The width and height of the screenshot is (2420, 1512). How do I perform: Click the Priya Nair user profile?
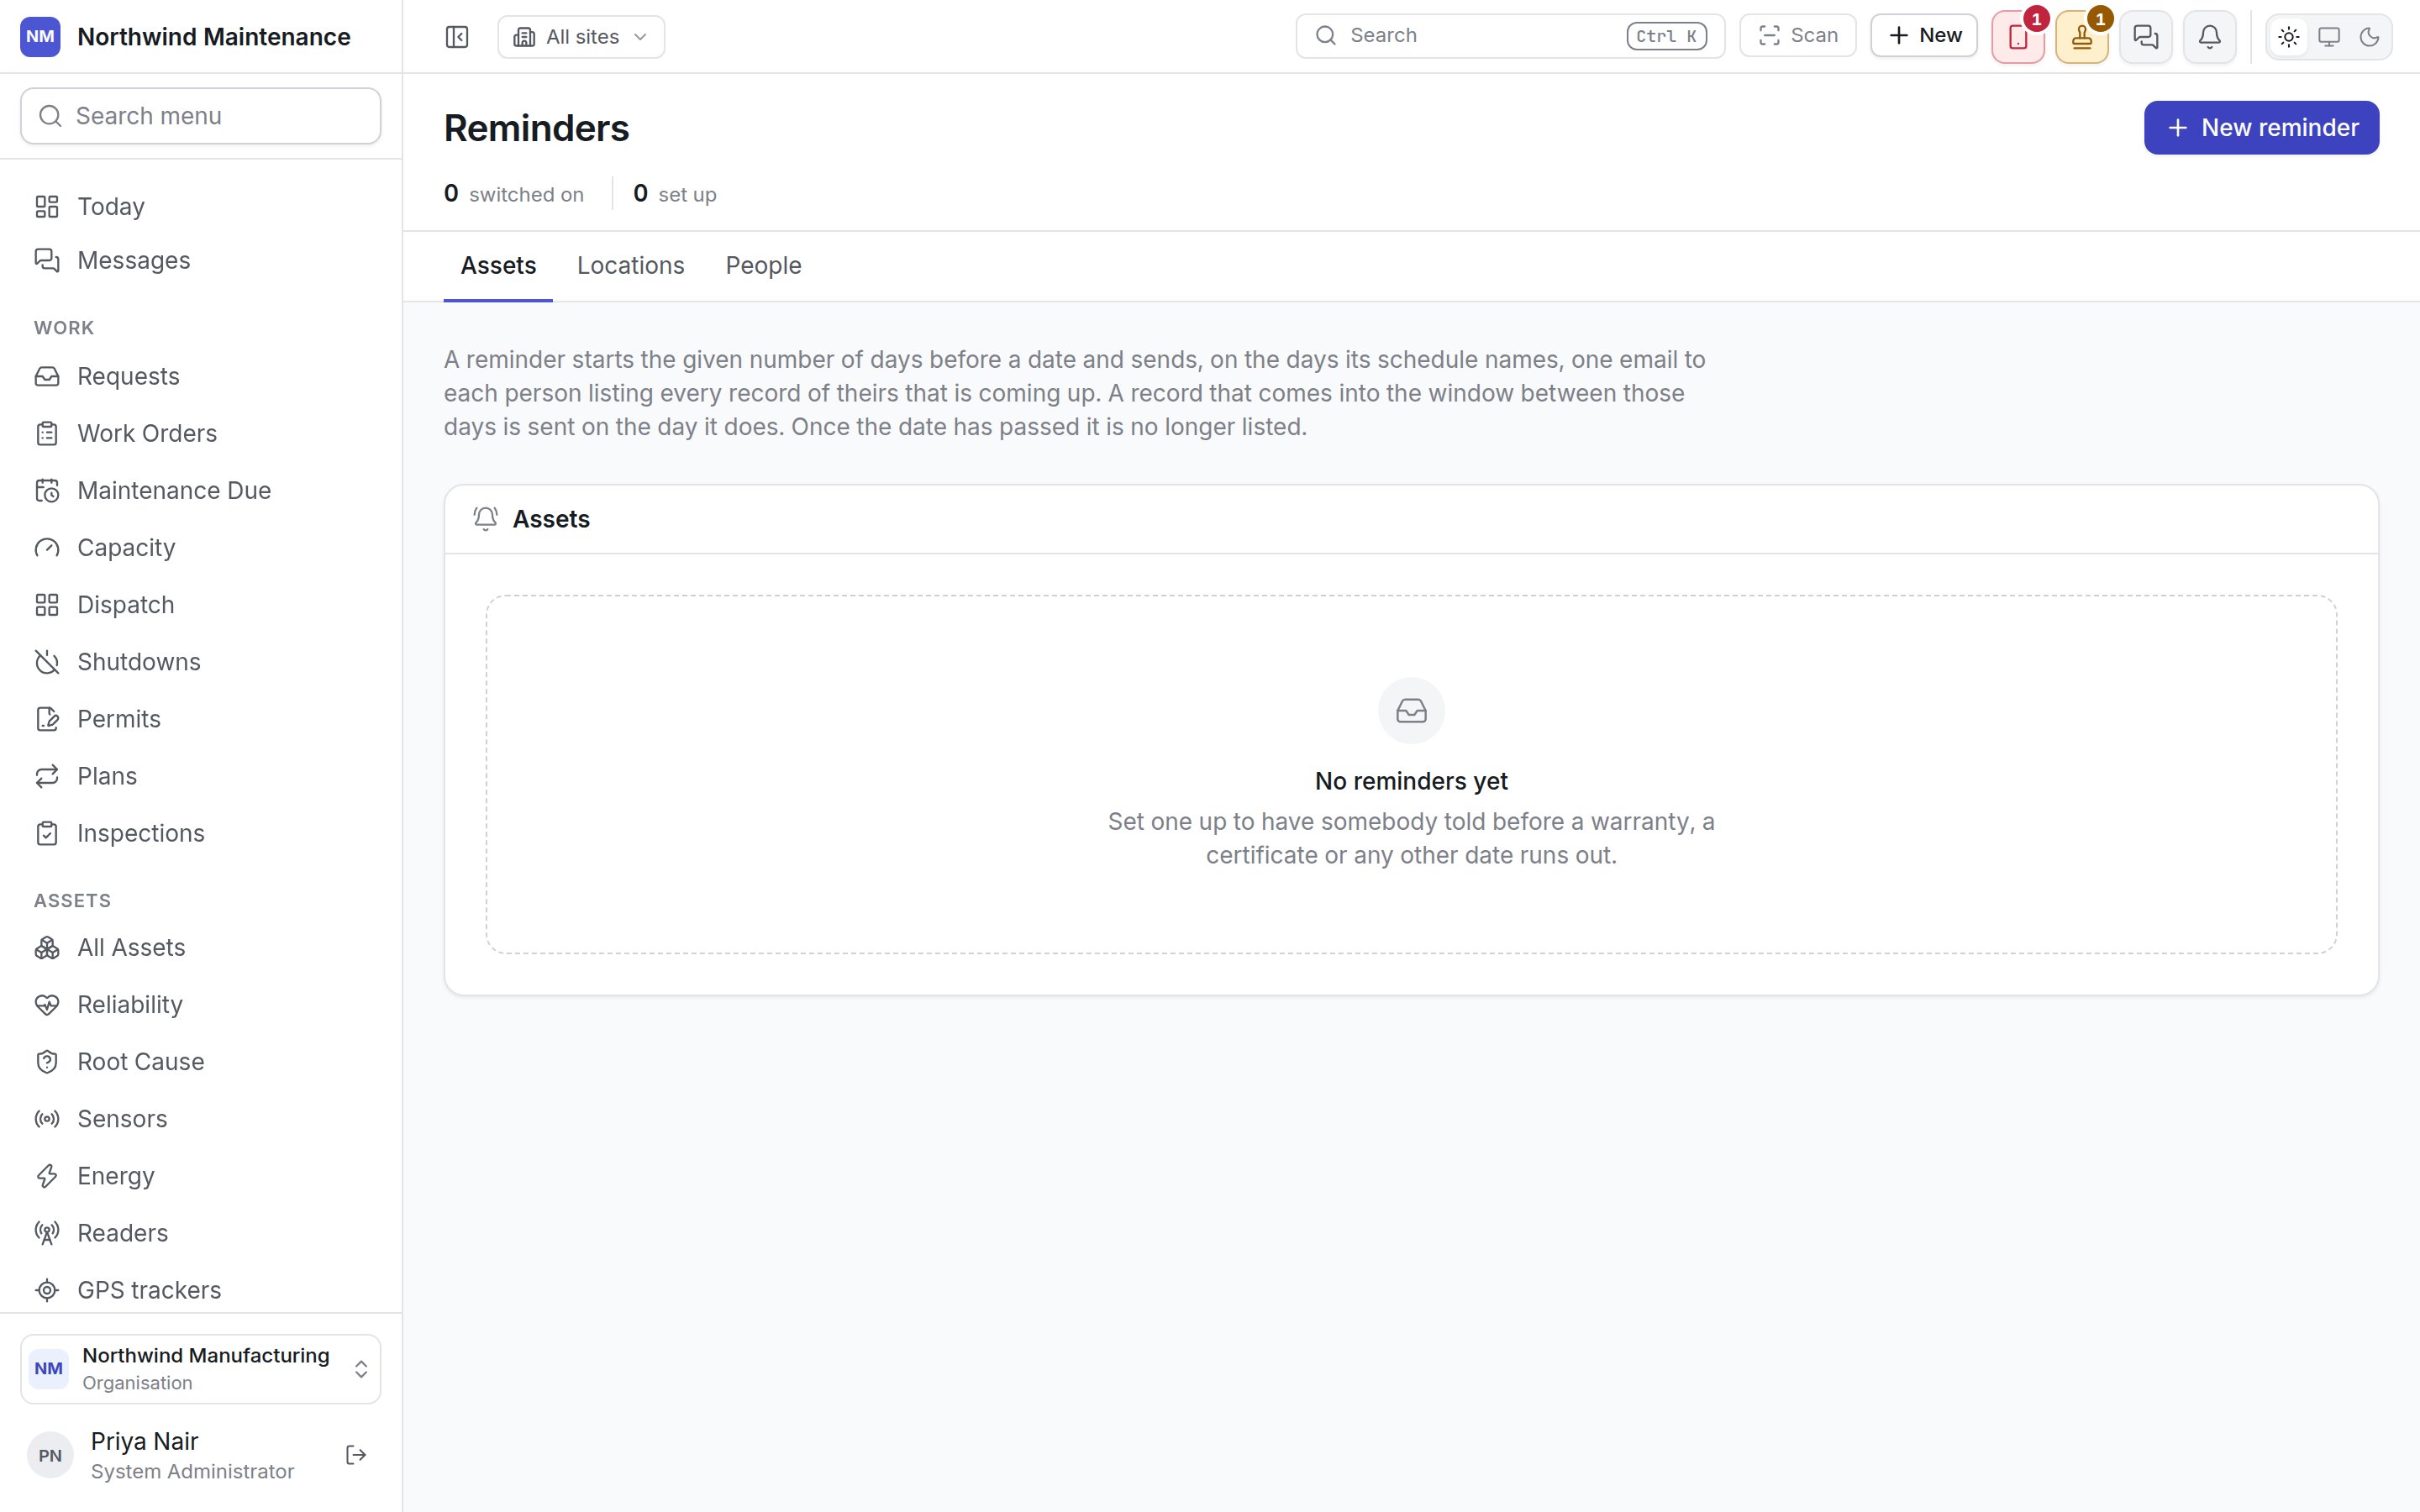click(175, 1455)
